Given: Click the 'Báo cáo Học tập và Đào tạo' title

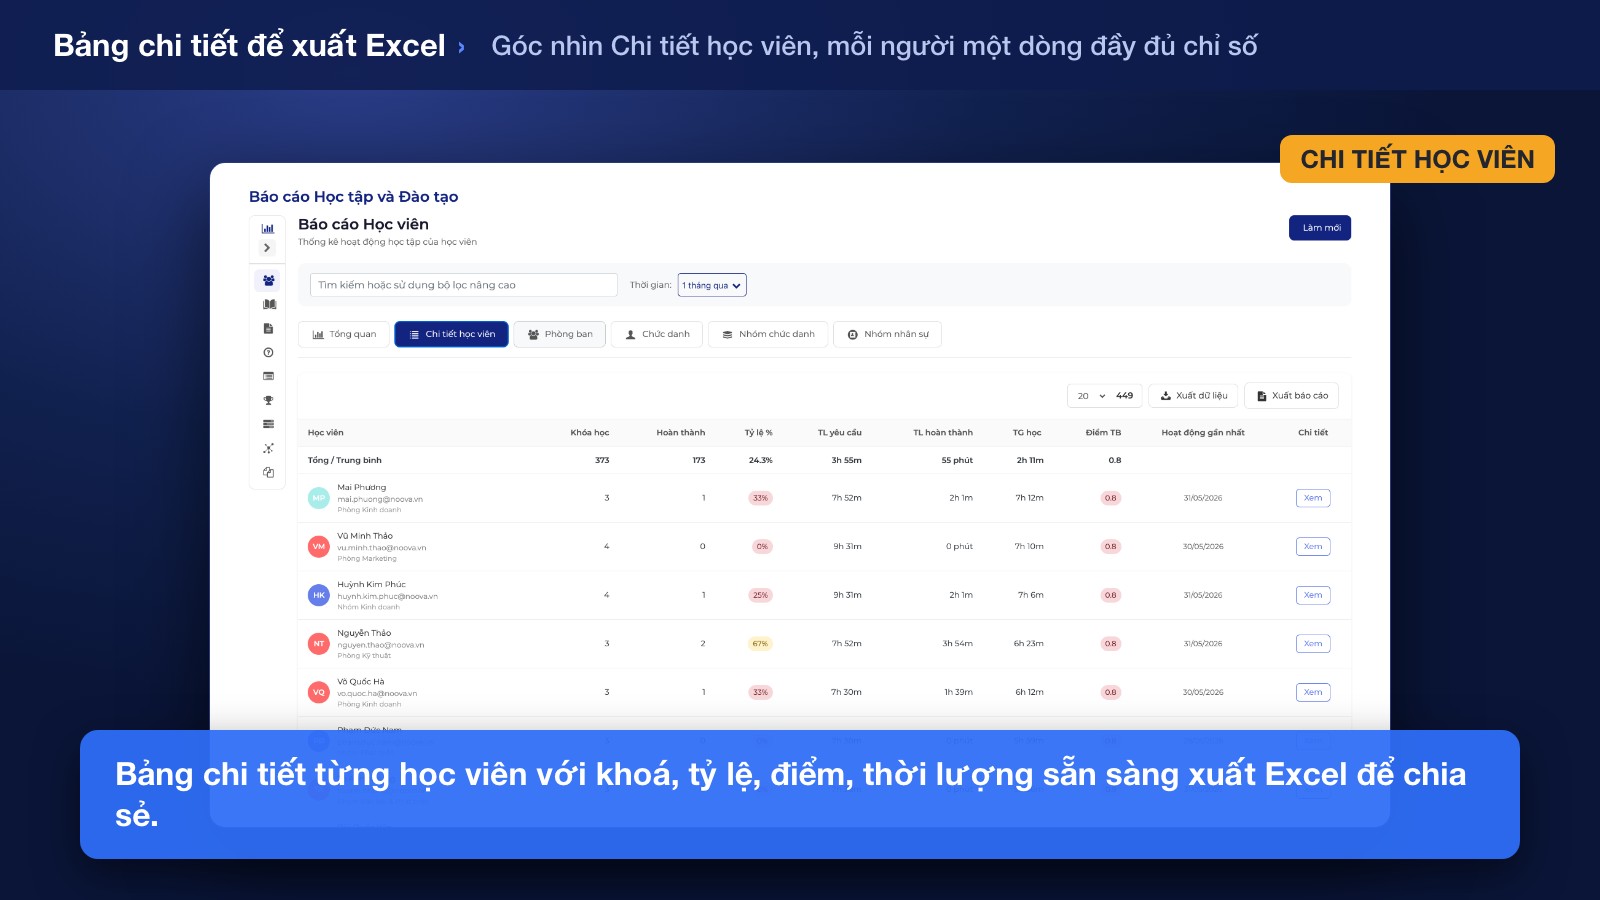Looking at the screenshot, I should pyautogui.click(x=354, y=197).
